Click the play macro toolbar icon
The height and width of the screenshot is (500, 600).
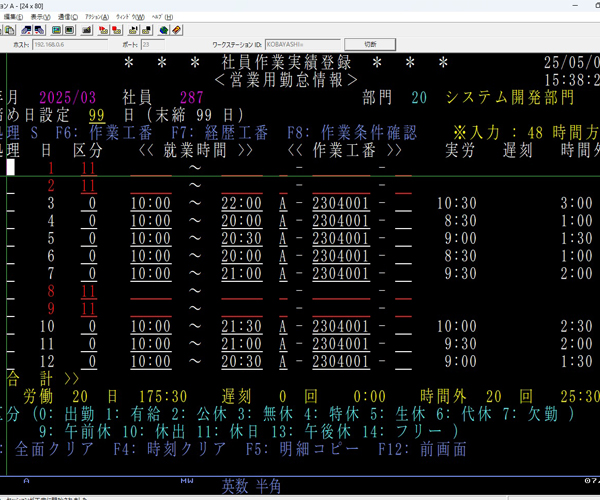pyautogui.click(x=133, y=30)
